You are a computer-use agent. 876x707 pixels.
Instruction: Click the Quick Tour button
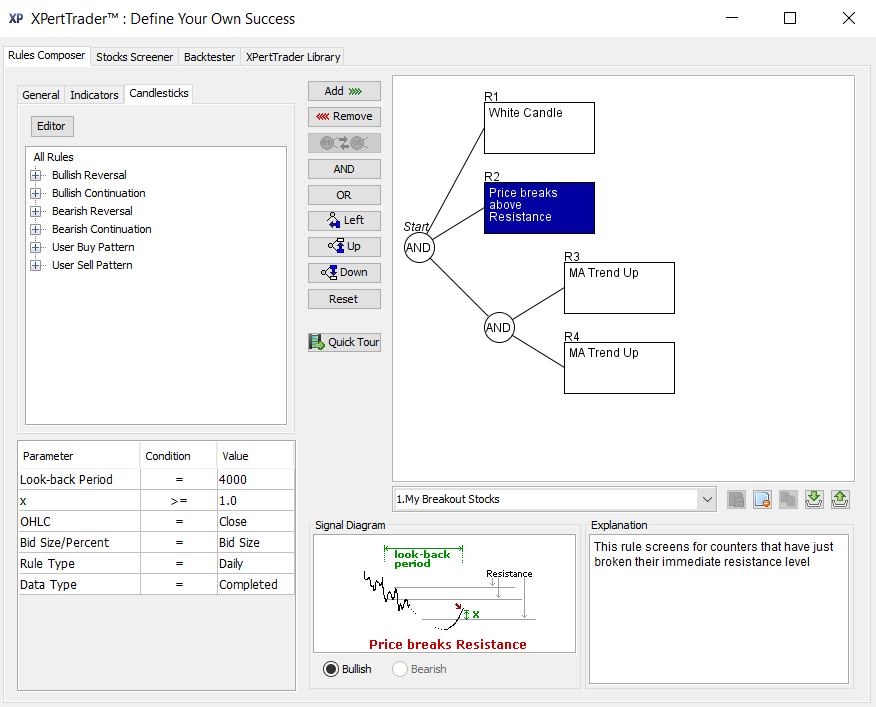[x=344, y=342]
